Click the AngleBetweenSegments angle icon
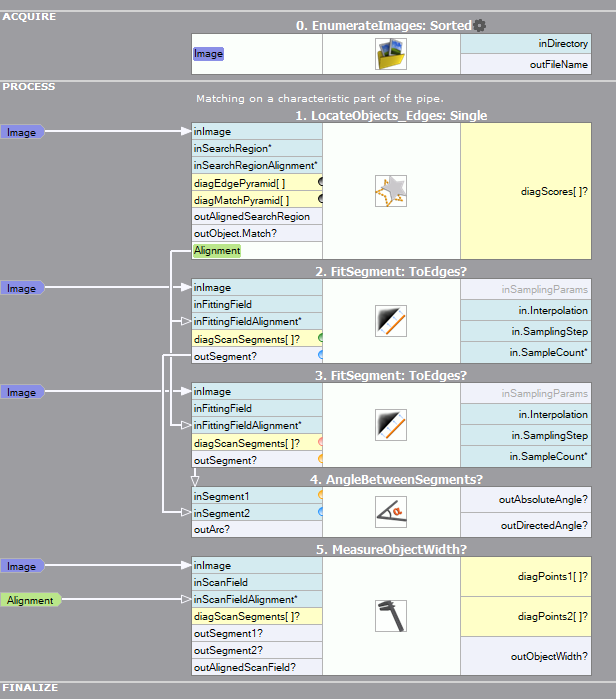This screenshot has height=699, width=616. tap(391, 513)
